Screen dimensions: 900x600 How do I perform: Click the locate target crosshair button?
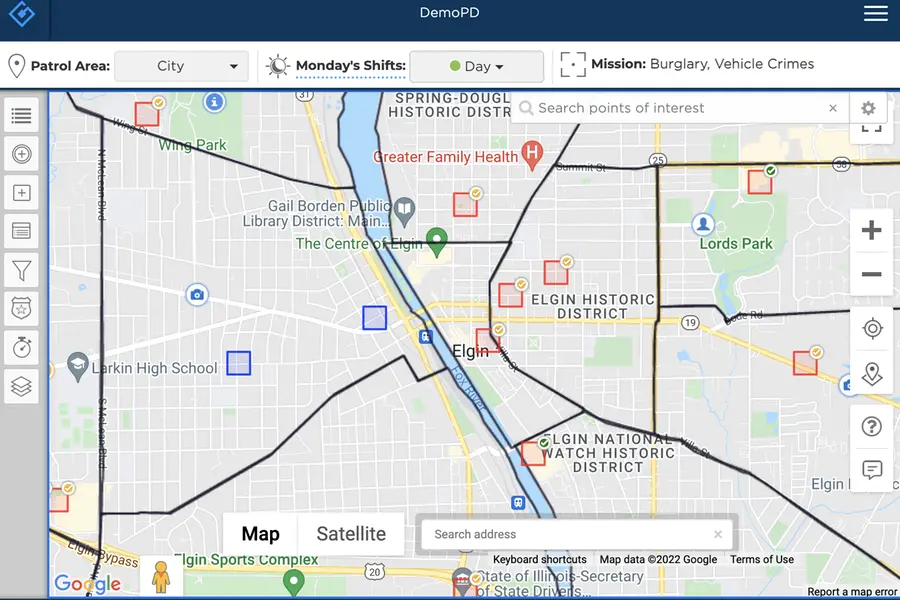coord(871,329)
